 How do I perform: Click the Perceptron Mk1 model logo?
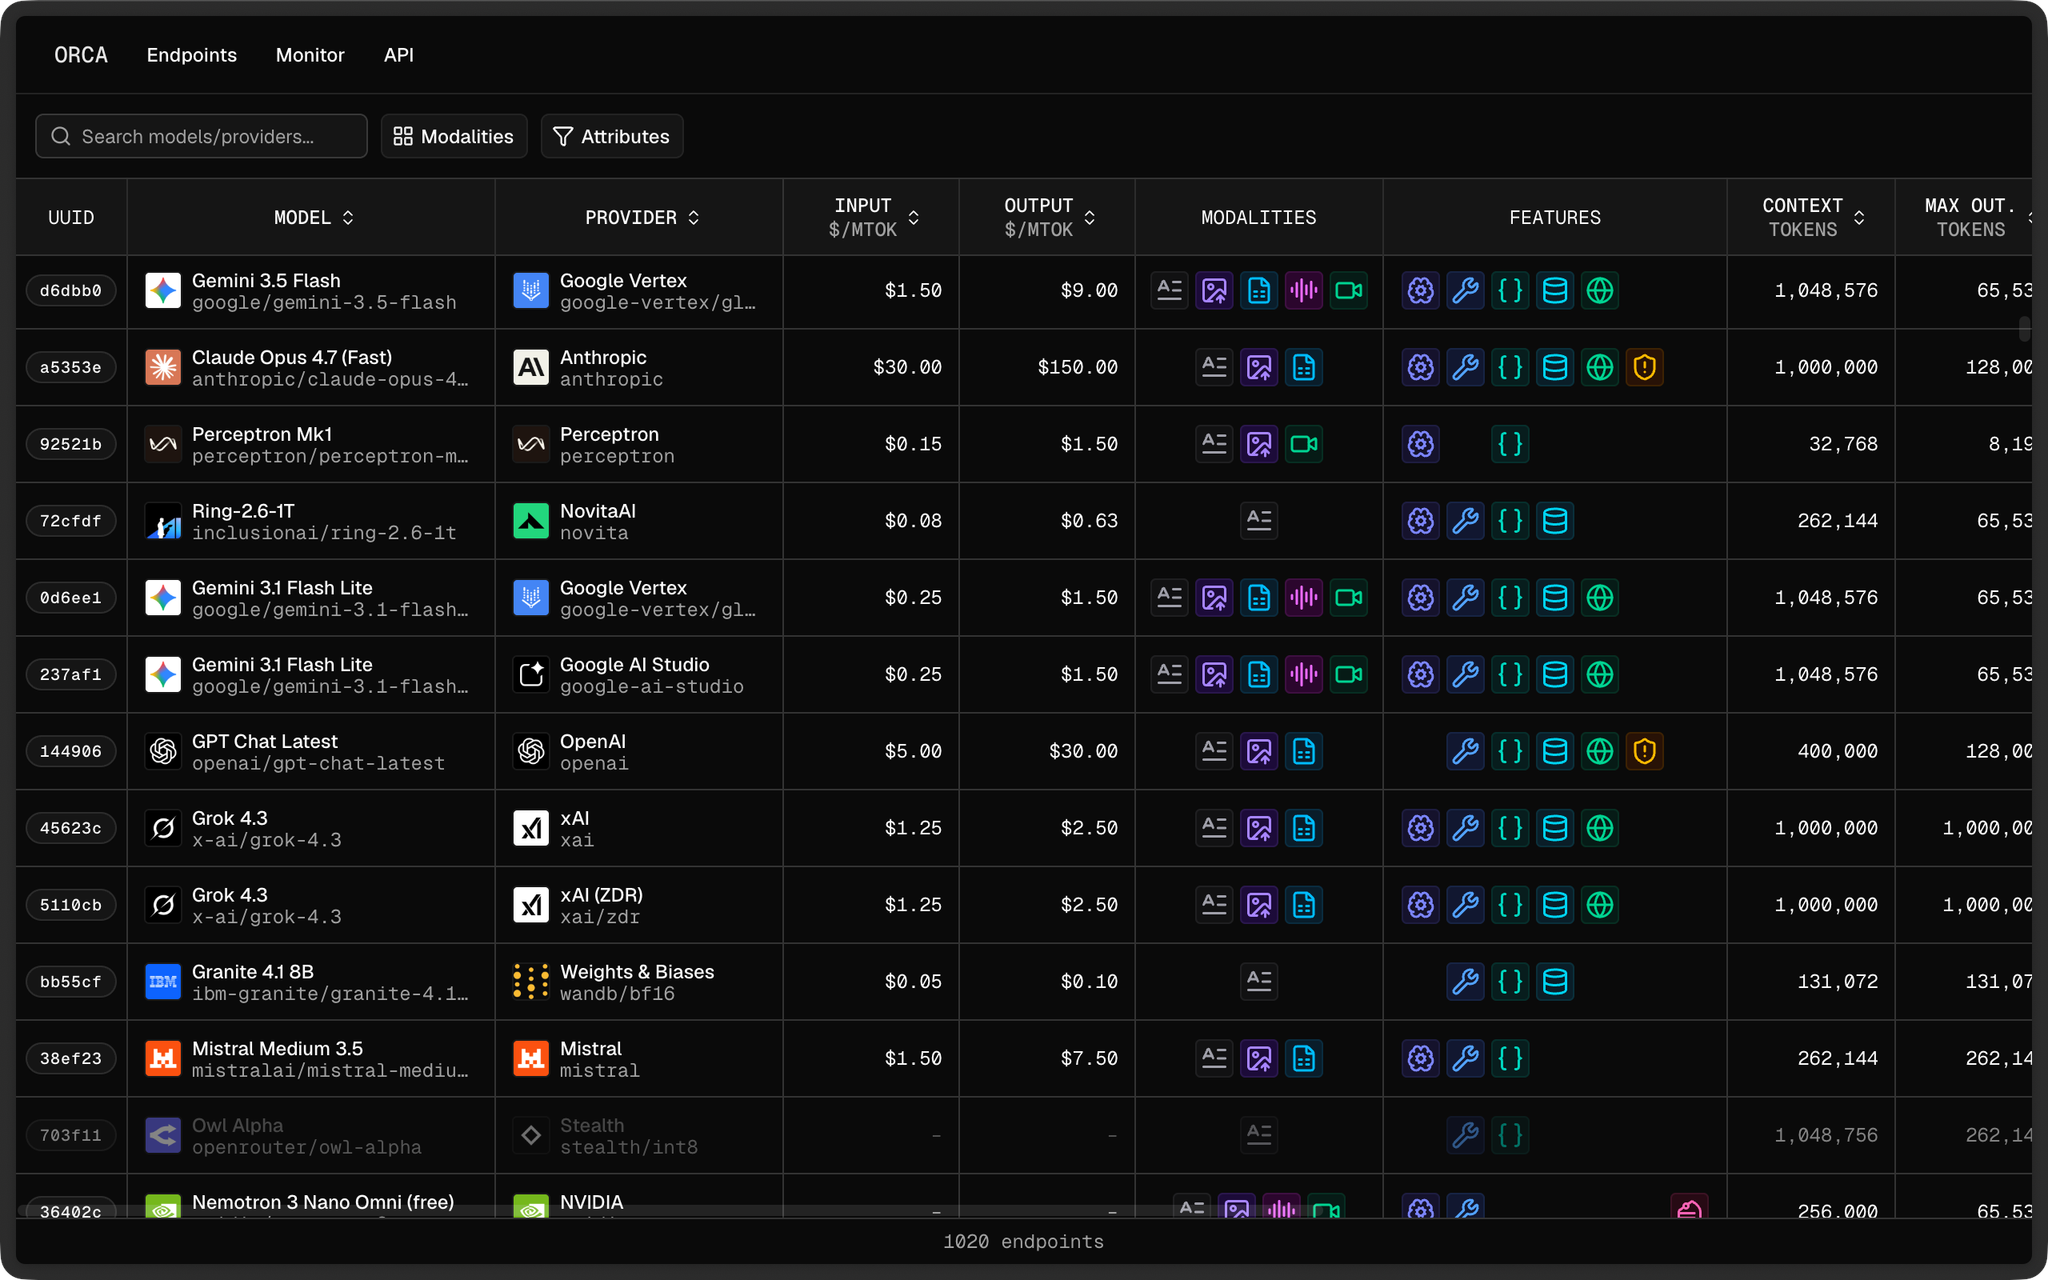point(163,444)
